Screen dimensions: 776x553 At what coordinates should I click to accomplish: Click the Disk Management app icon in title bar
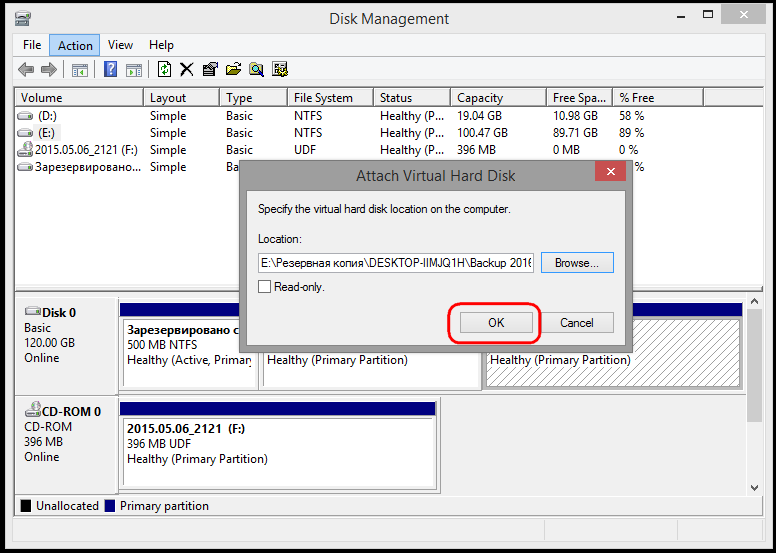[23, 19]
